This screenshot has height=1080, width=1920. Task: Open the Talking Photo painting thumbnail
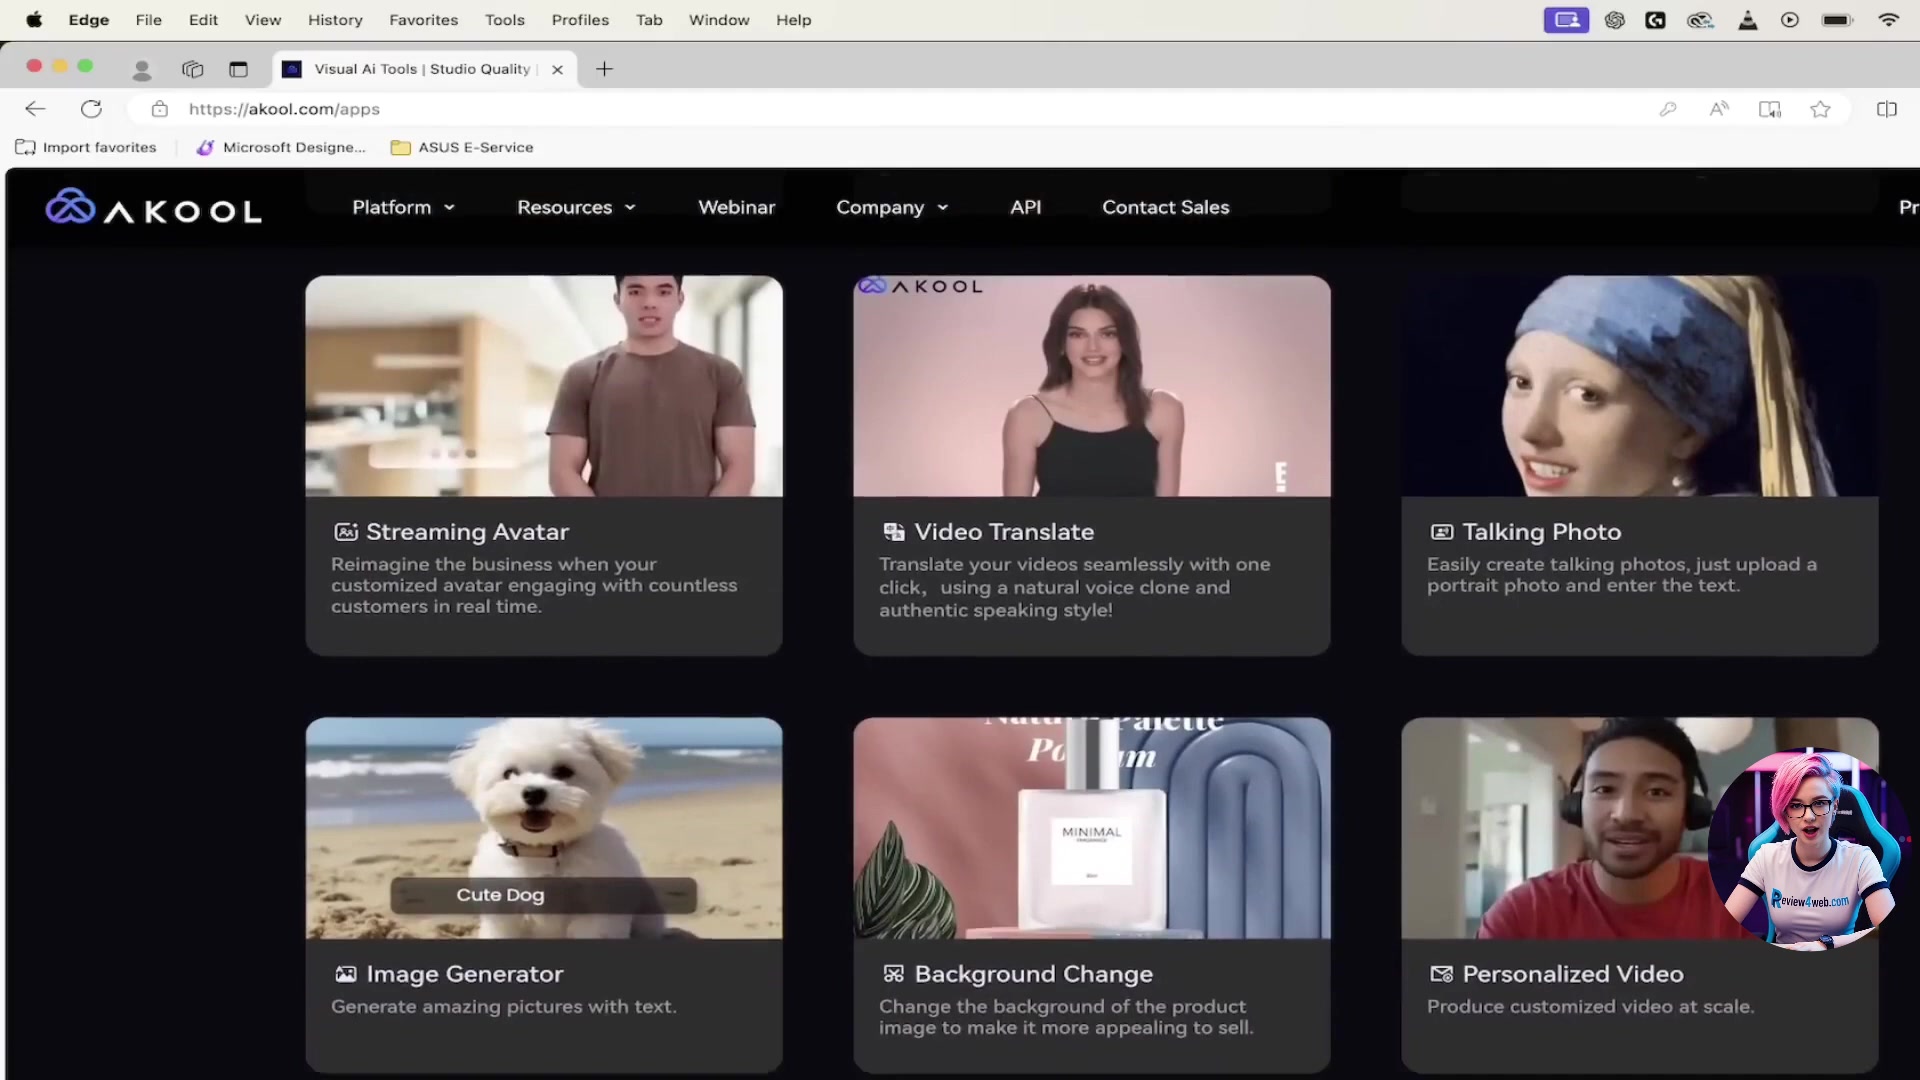pos(1640,386)
